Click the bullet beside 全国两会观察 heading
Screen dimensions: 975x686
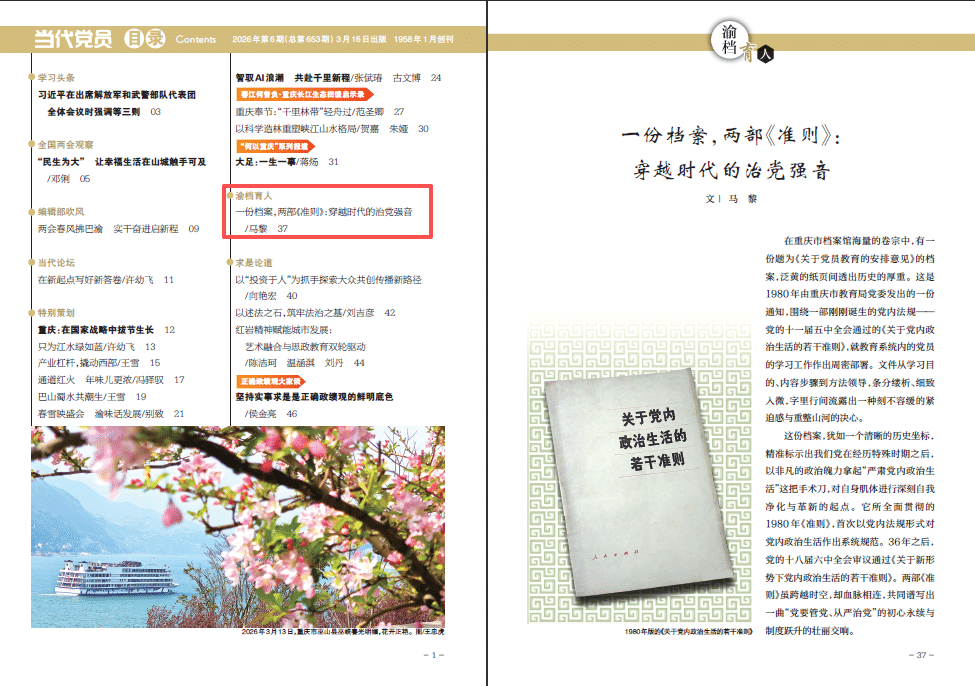(31, 145)
